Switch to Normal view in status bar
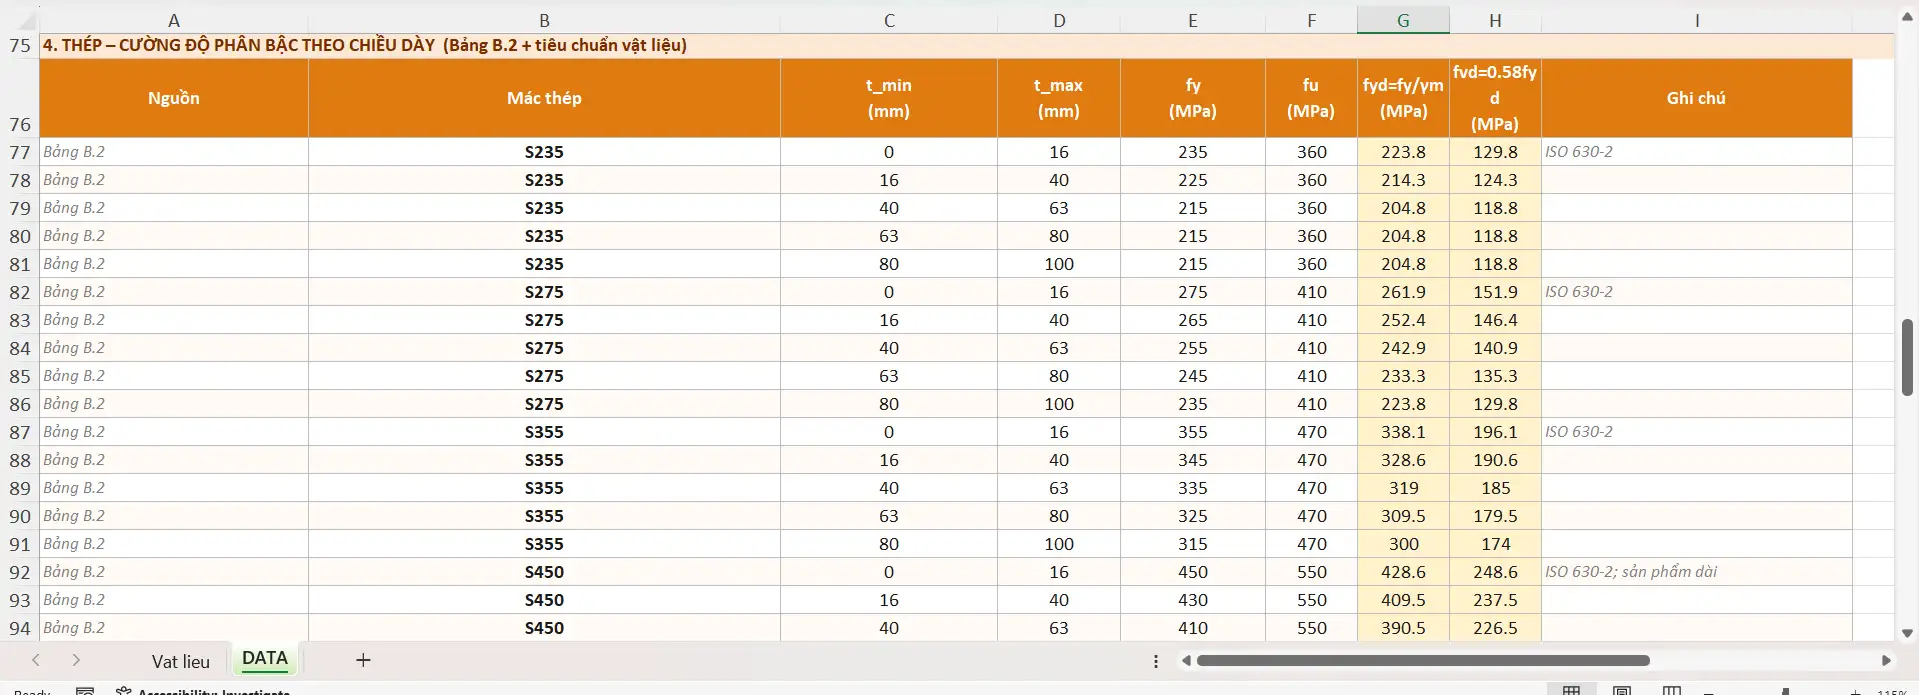Screen dimensions: 1919x695 pyautogui.click(x=1572, y=690)
